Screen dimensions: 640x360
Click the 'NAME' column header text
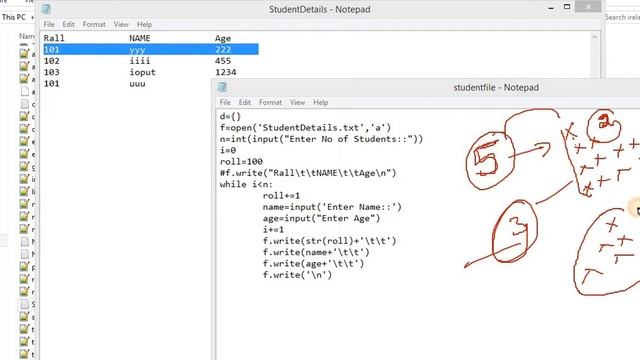tap(140, 38)
